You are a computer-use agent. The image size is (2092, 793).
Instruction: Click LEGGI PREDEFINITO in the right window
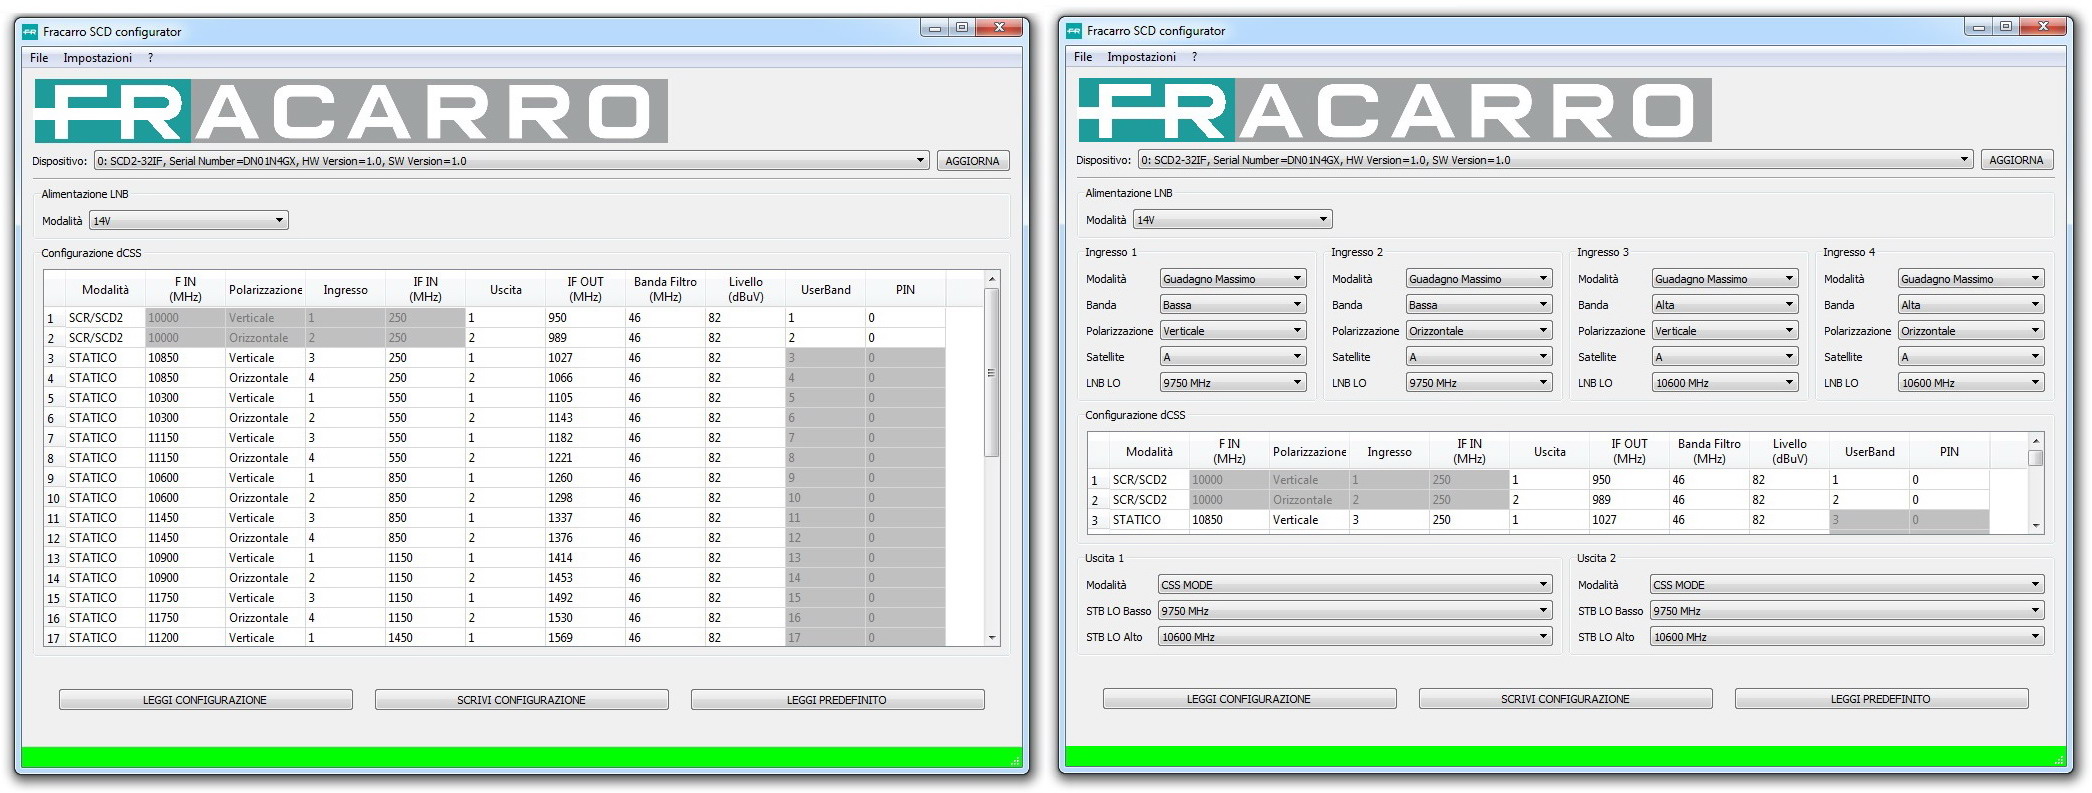1880,699
